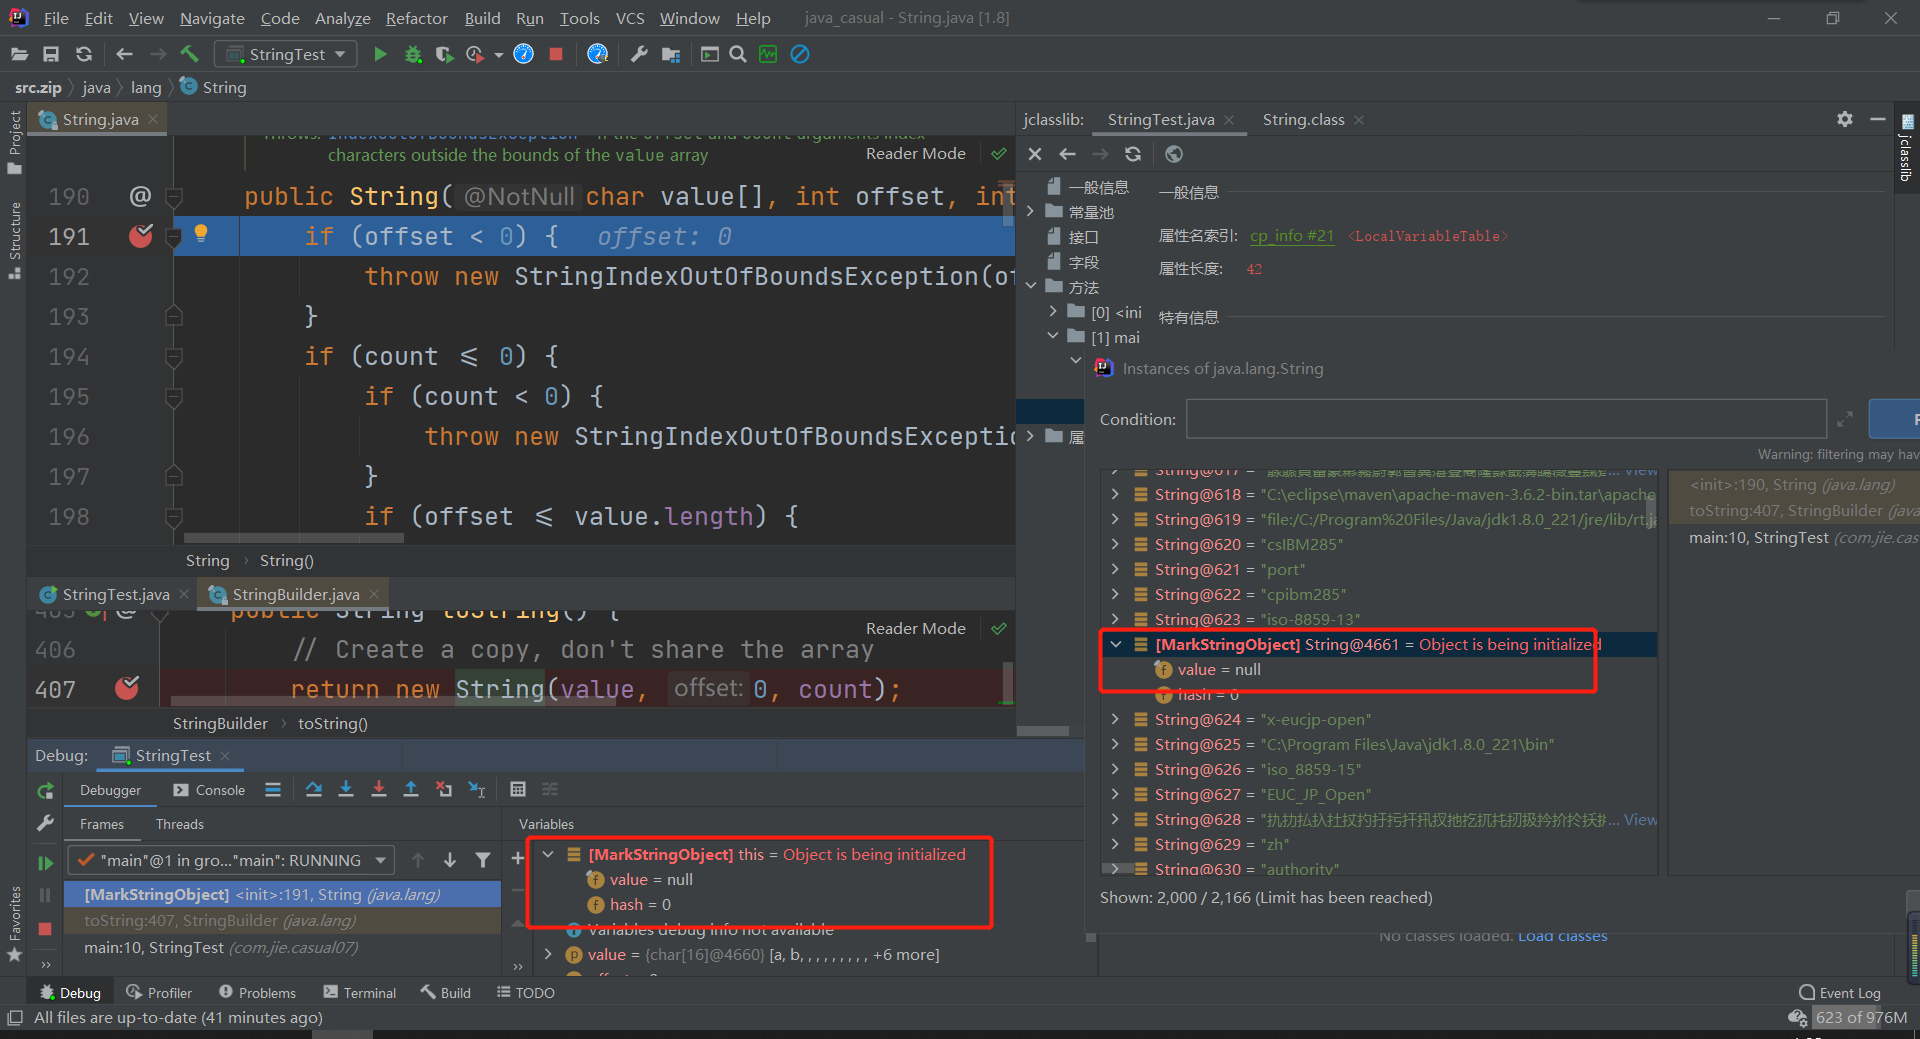This screenshot has width=1920, height=1039.
Task: Click the Search Everywhere magnifier icon
Action: click(x=738, y=54)
